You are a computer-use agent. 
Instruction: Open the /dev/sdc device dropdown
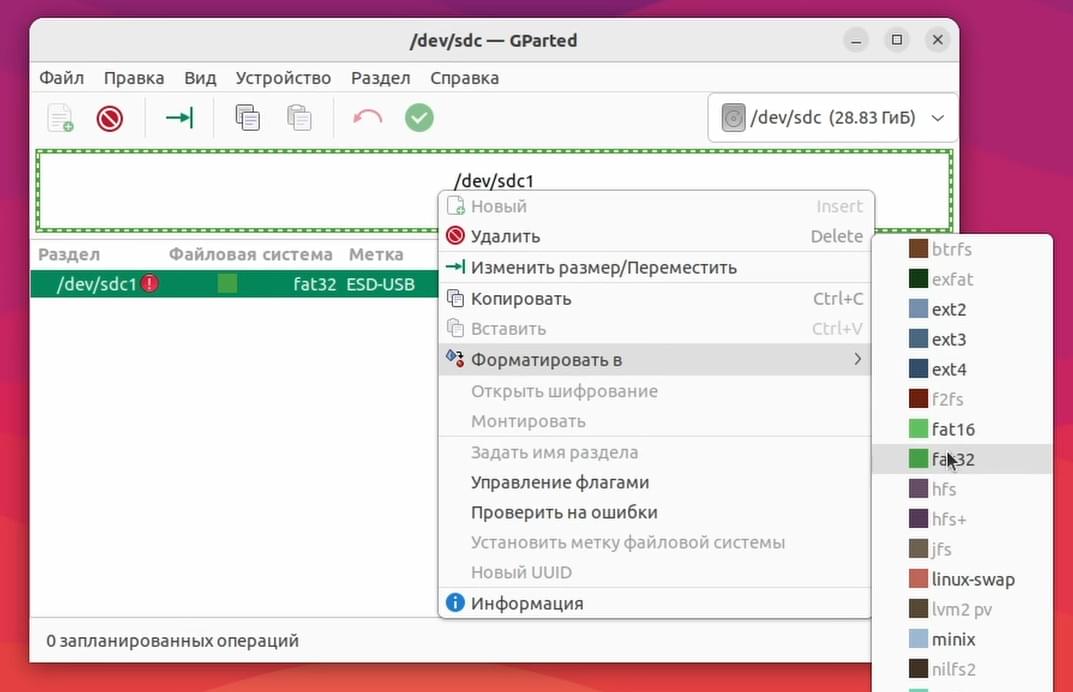(x=831, y=118)
